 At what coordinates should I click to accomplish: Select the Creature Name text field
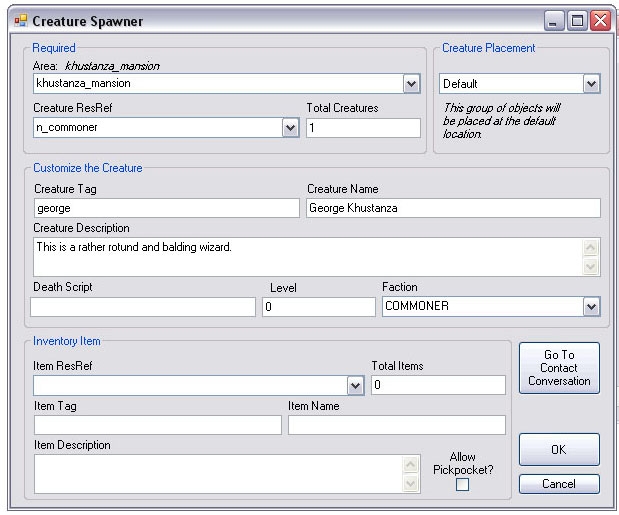453,208
